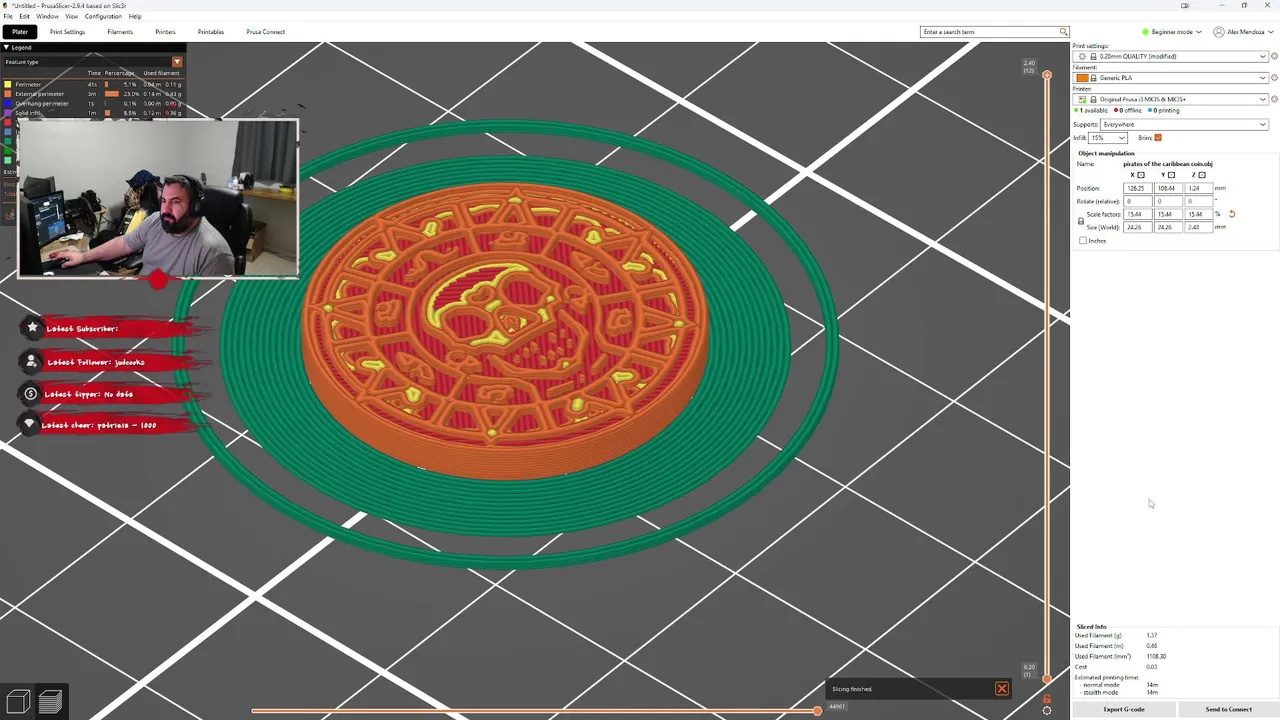Open the Configuration menu
The height and width of the screenshot is (720, 1280).
click(103, 17)
